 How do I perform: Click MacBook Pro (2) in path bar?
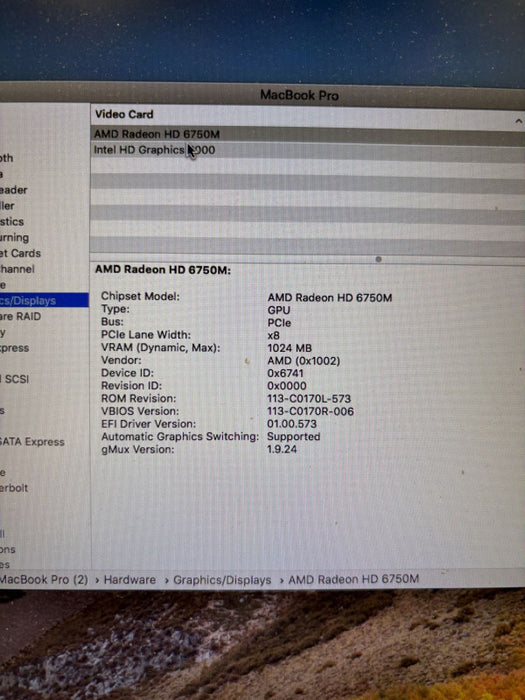[44, 580]
